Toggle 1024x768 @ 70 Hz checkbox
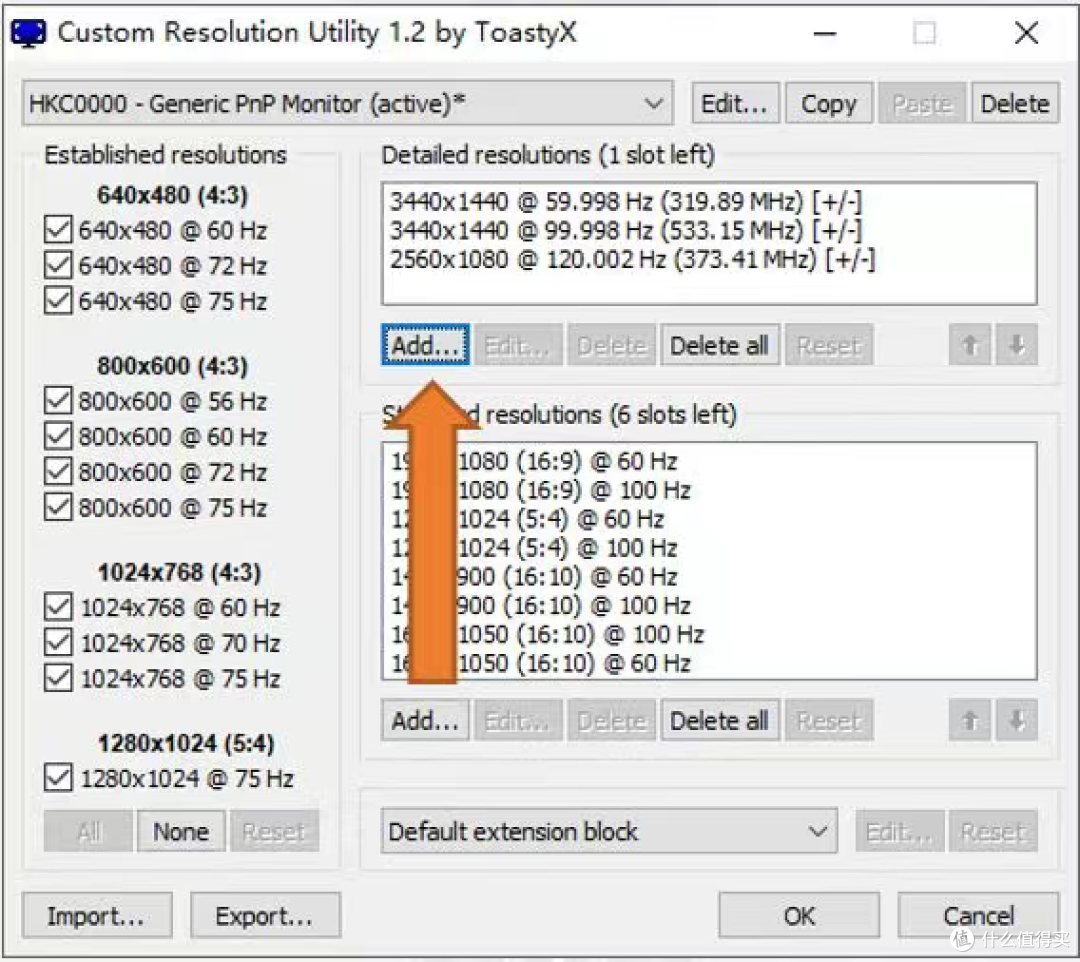 click(x=57, y=642)
